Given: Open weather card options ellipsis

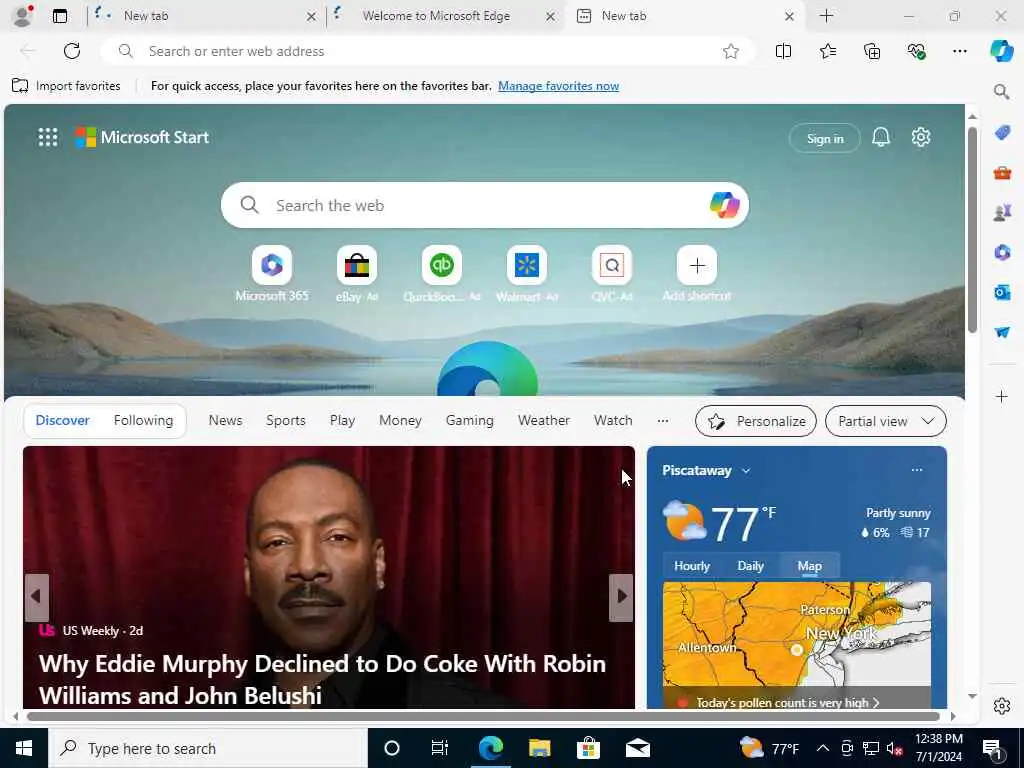Looking at the screenshot, I should click(x=917, y=470).
